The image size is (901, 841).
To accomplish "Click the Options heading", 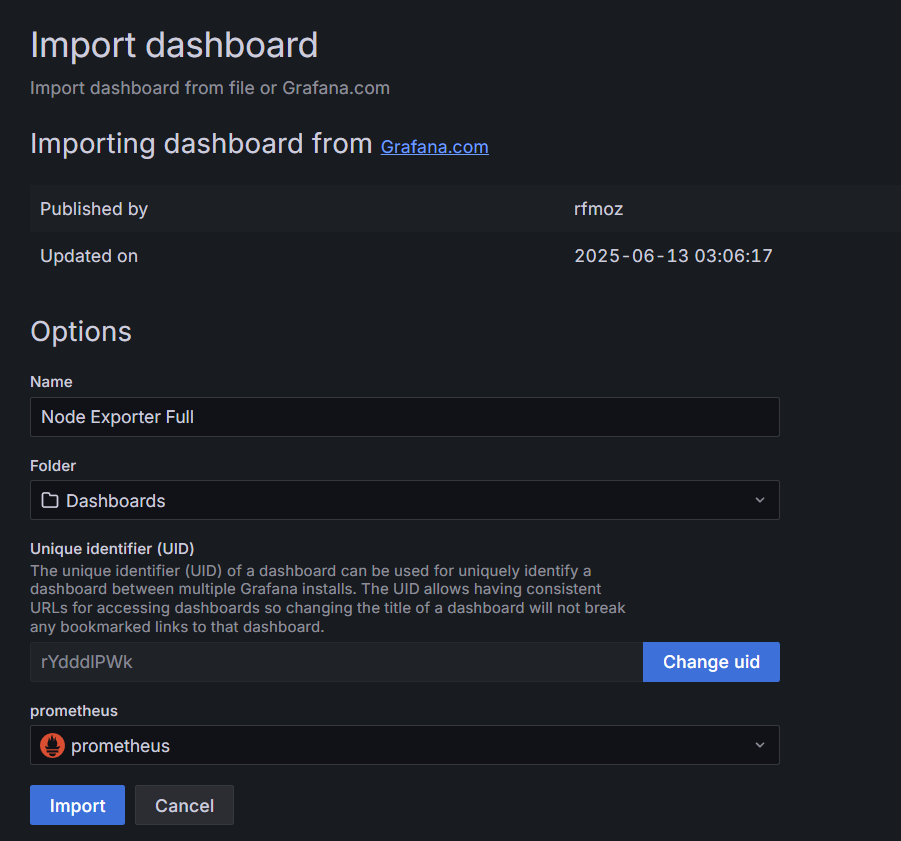I will pyautogui.click(x=81, y=331).
